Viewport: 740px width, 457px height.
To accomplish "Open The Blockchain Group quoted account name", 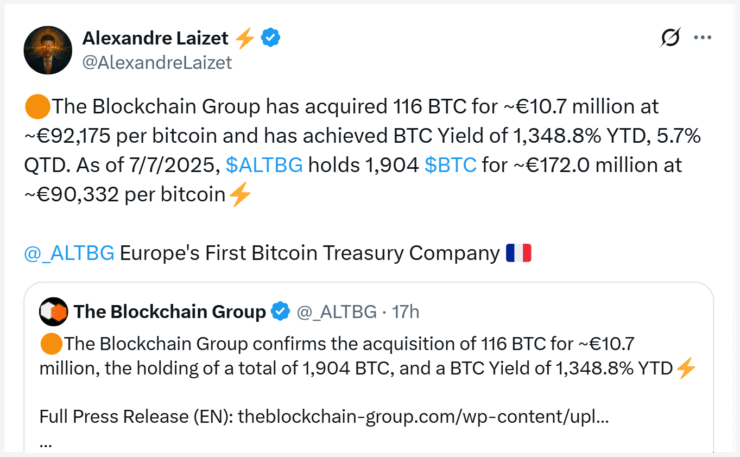I will (x=170, y=312).
